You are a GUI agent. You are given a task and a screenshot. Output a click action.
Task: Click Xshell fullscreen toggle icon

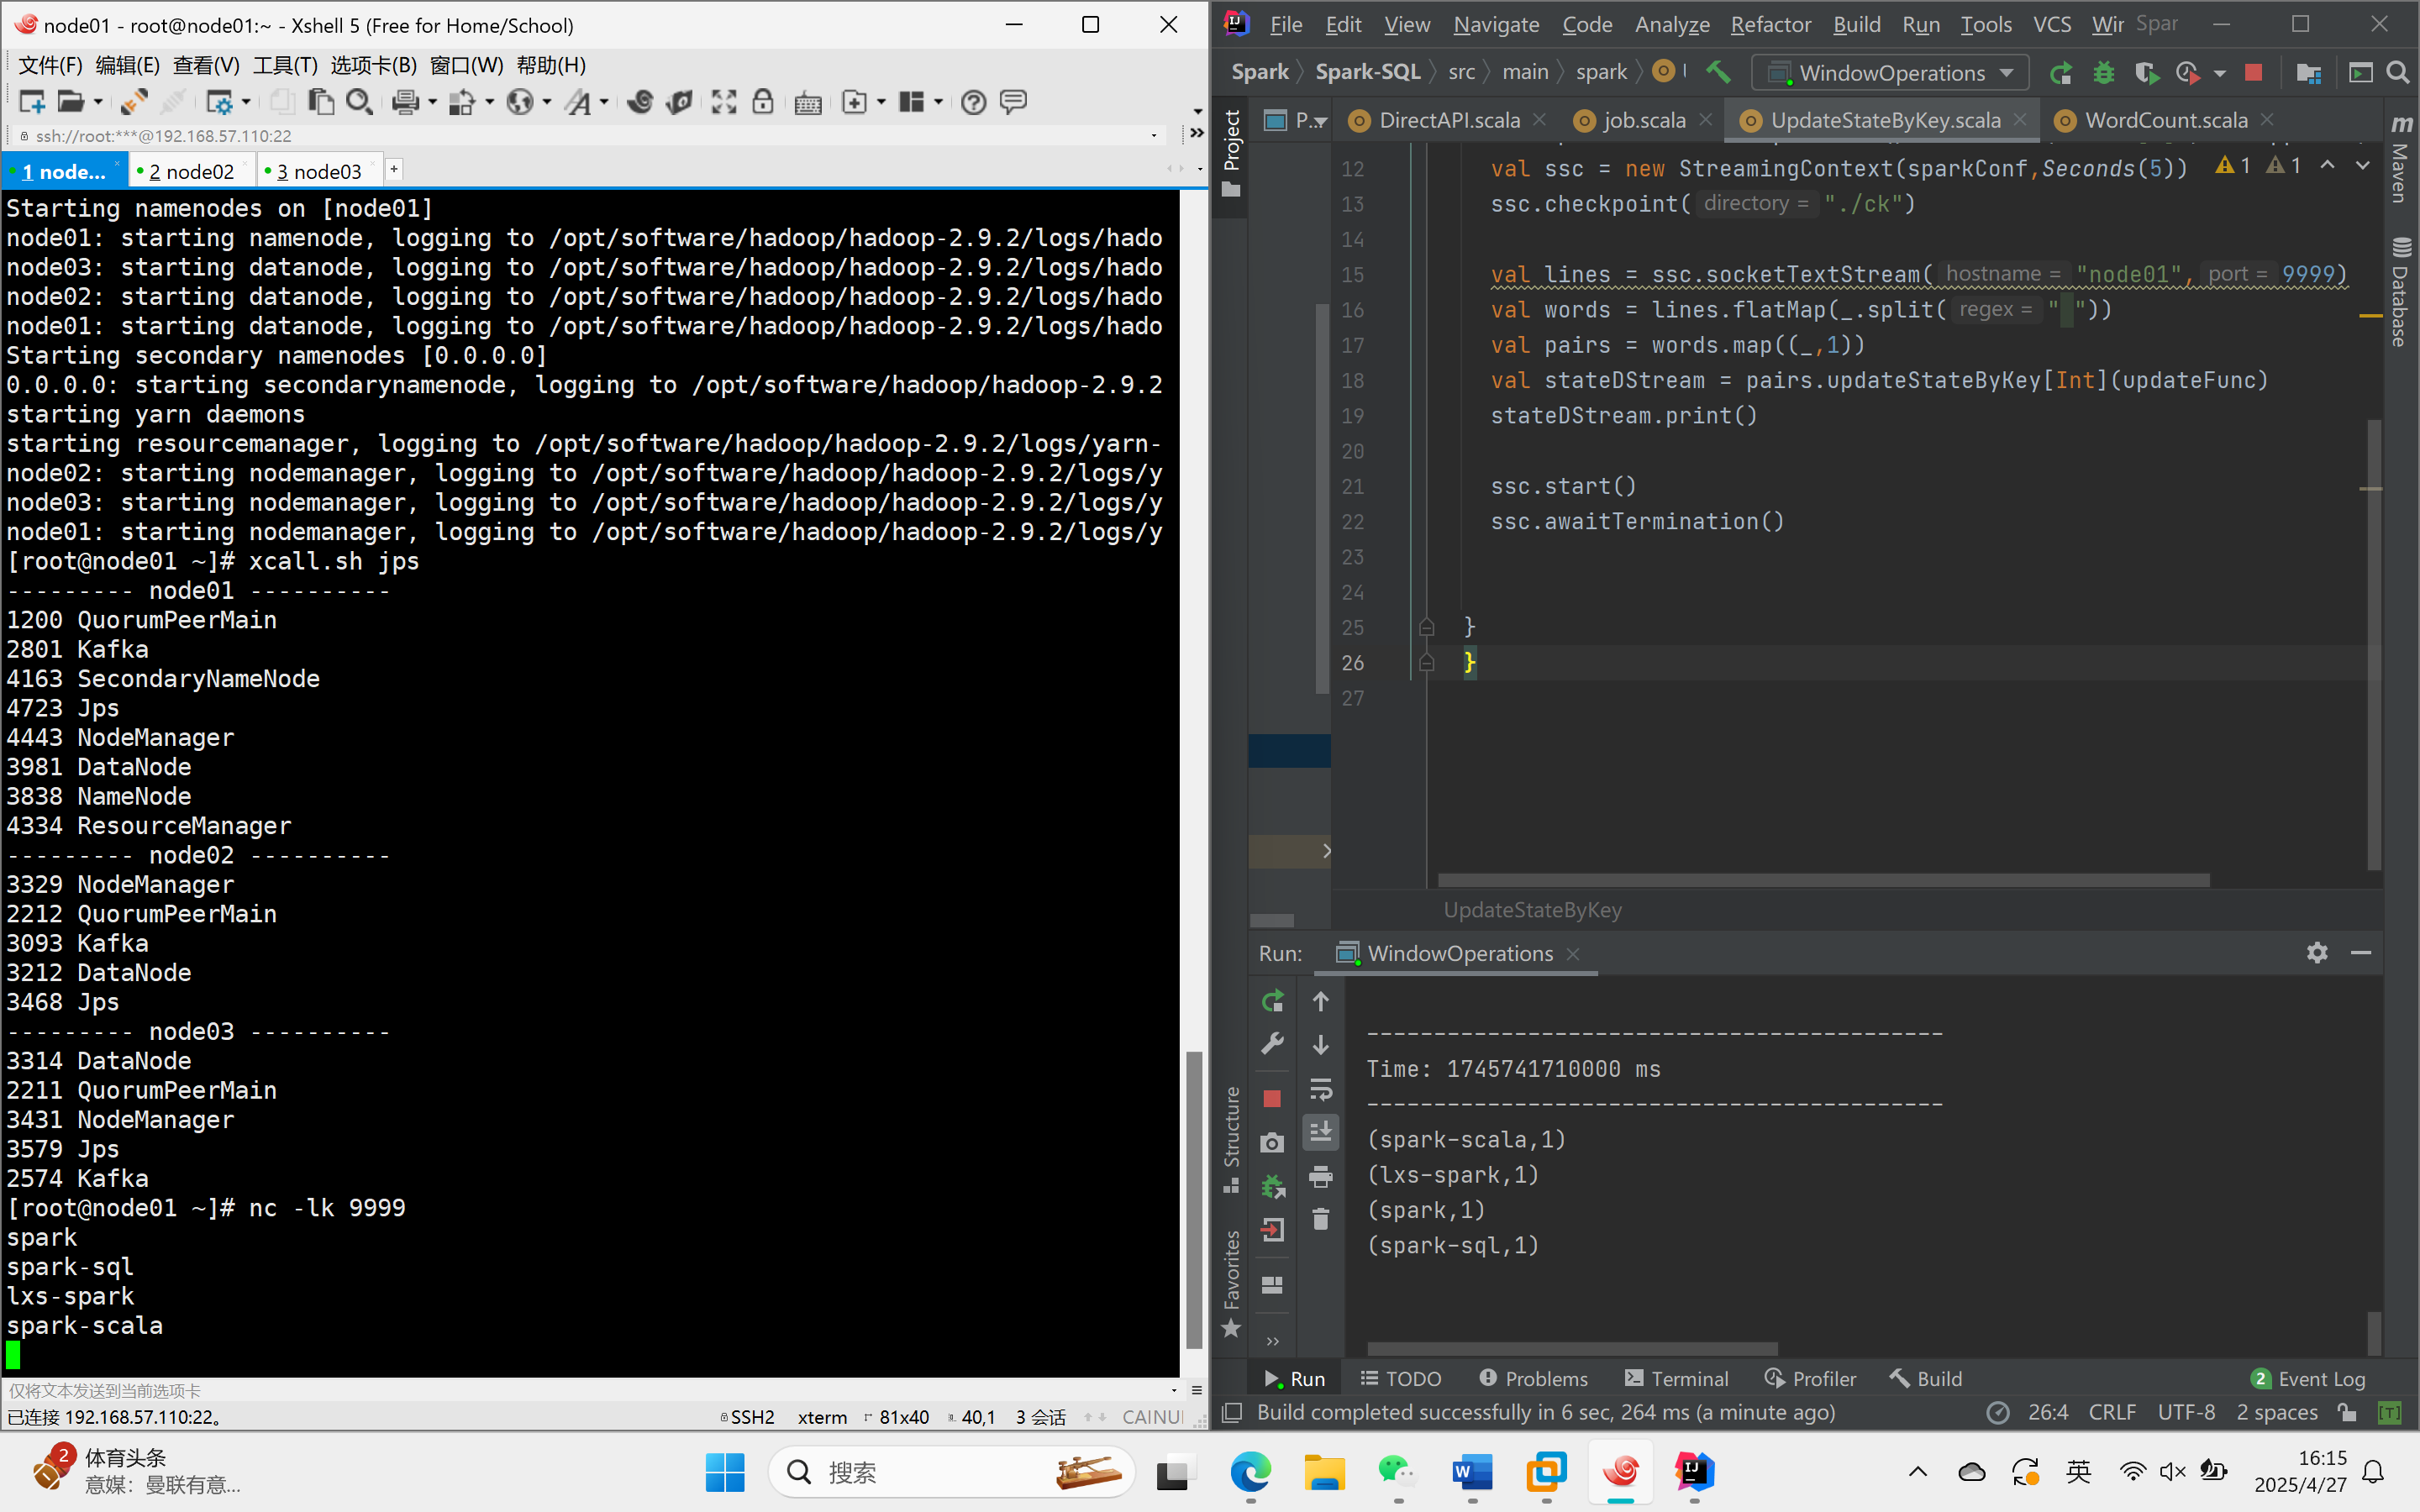pos(724,102)
